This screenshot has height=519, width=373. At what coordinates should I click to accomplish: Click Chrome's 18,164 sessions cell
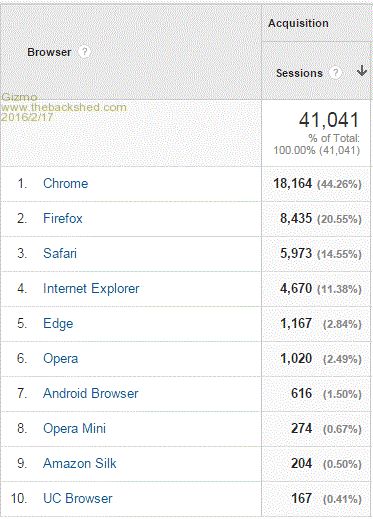(293, 183)
